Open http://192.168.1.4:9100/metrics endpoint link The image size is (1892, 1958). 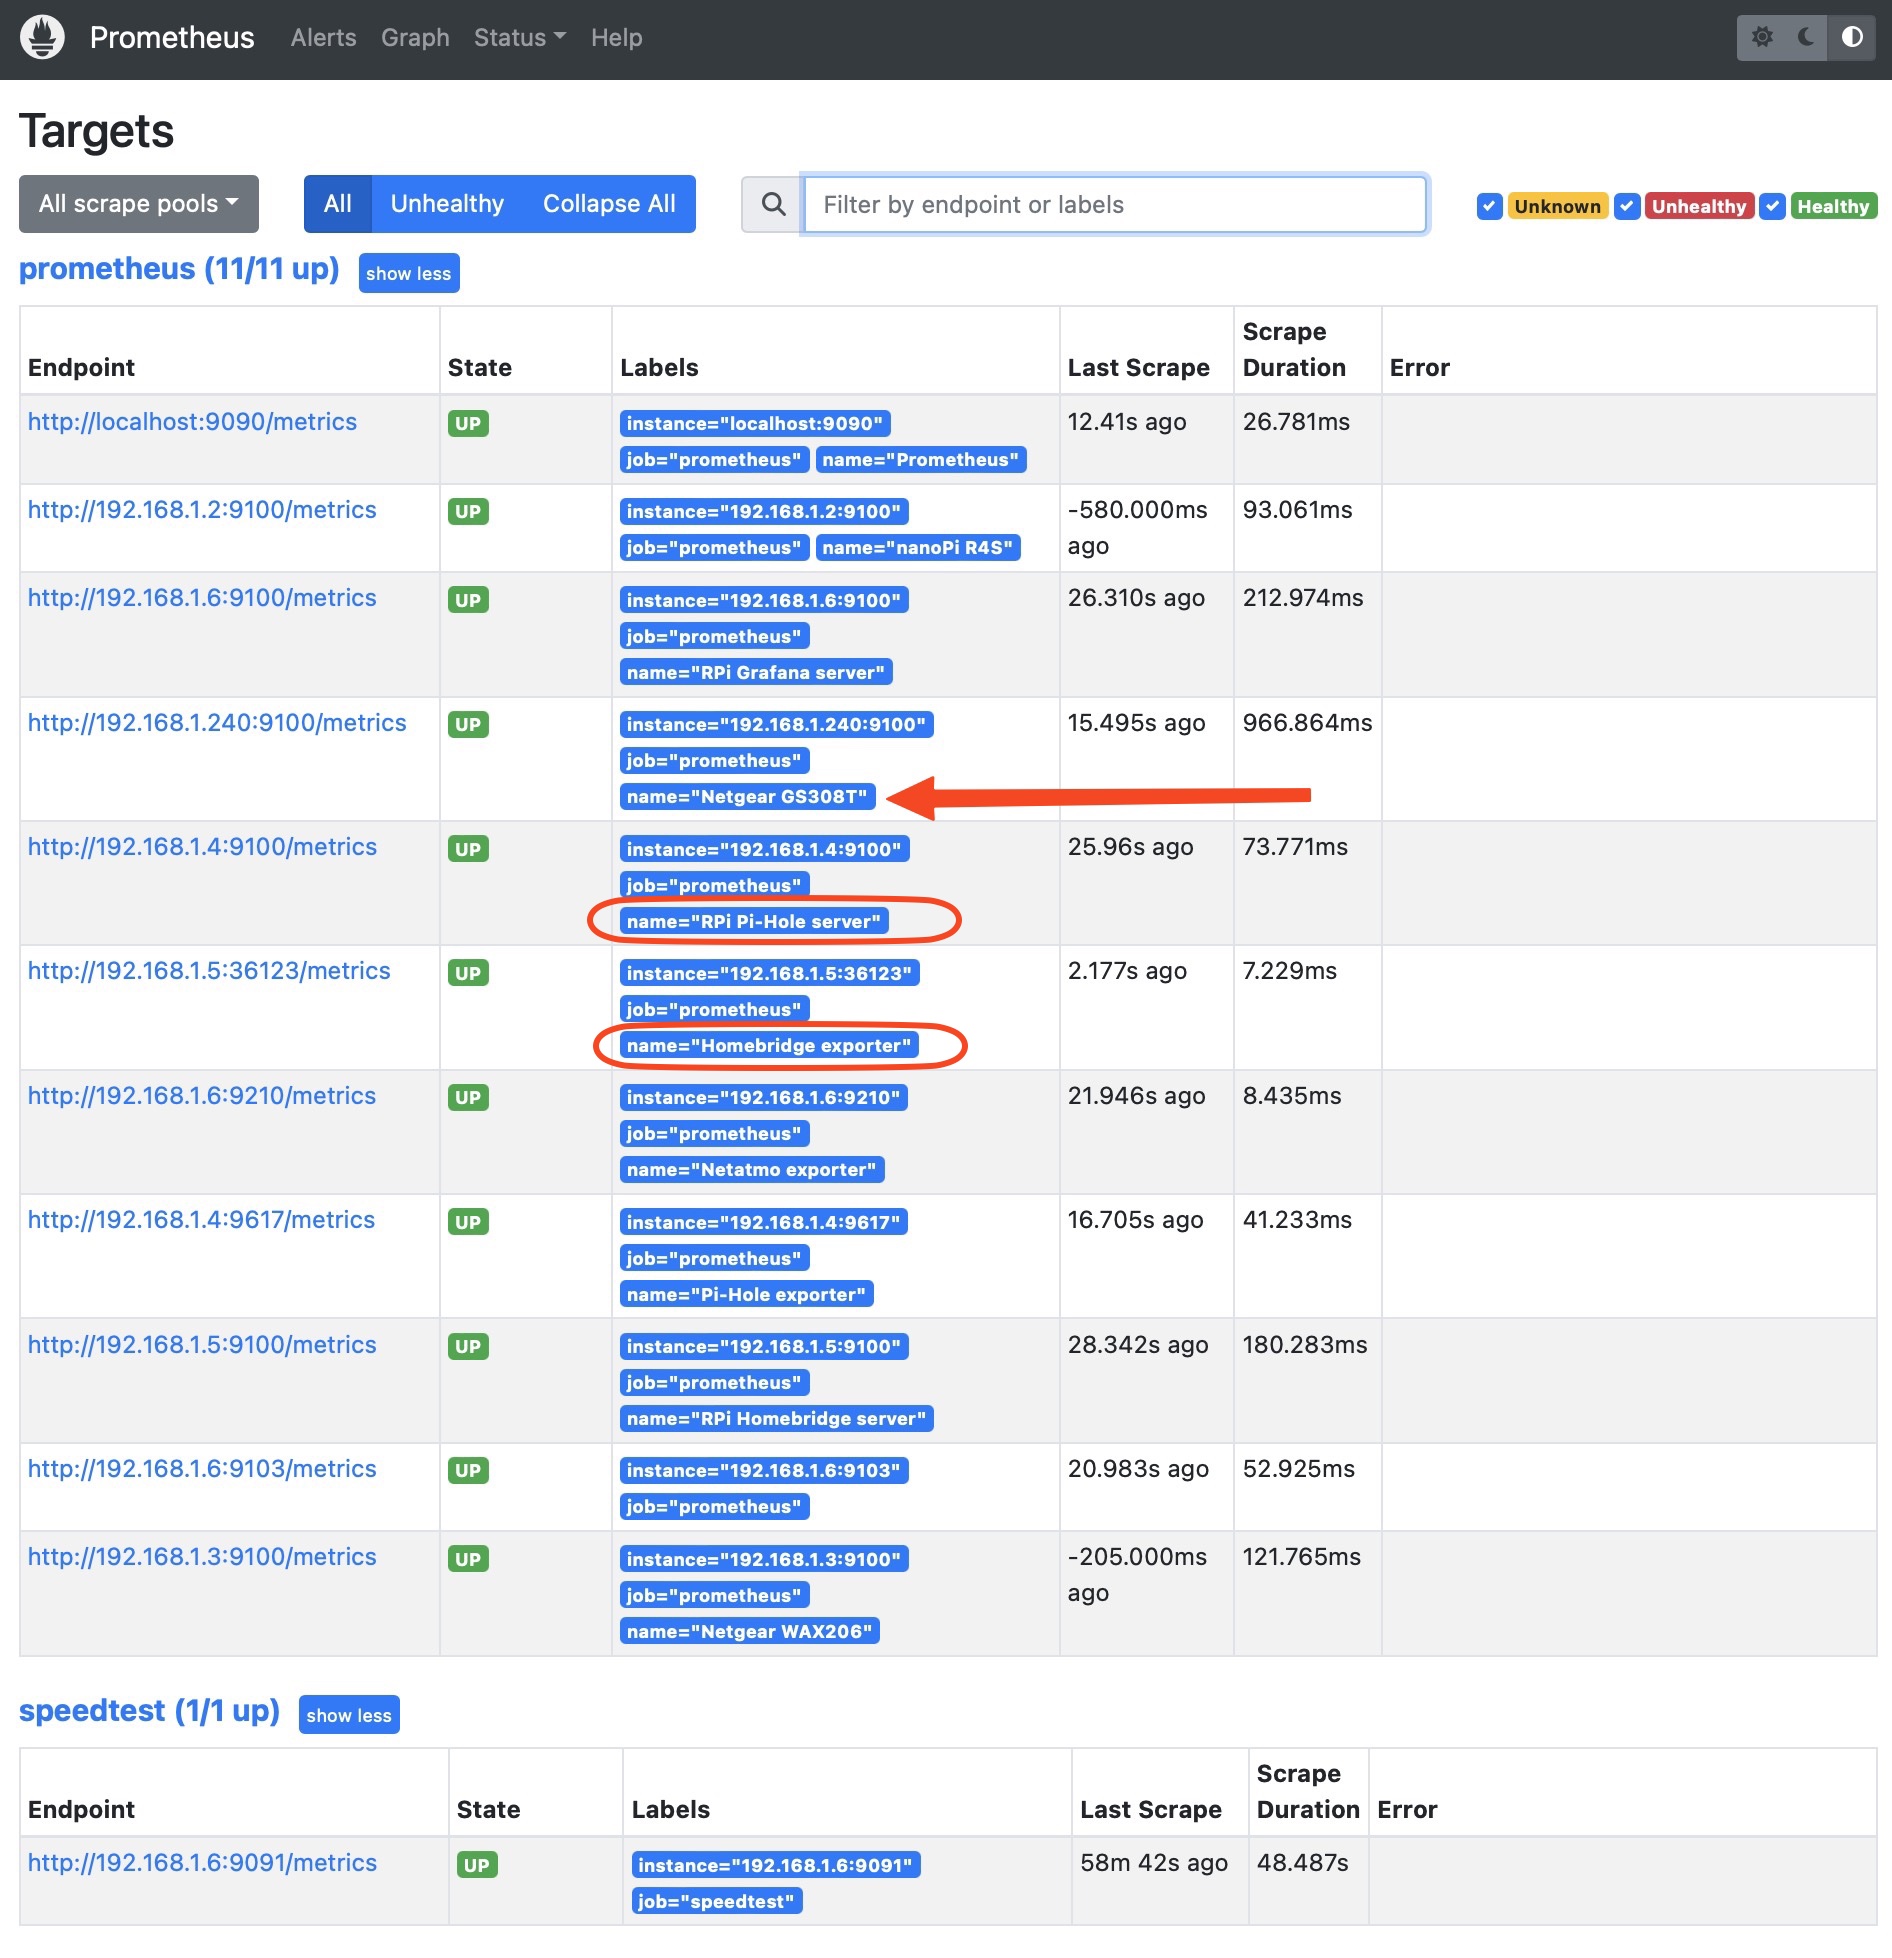202,847
